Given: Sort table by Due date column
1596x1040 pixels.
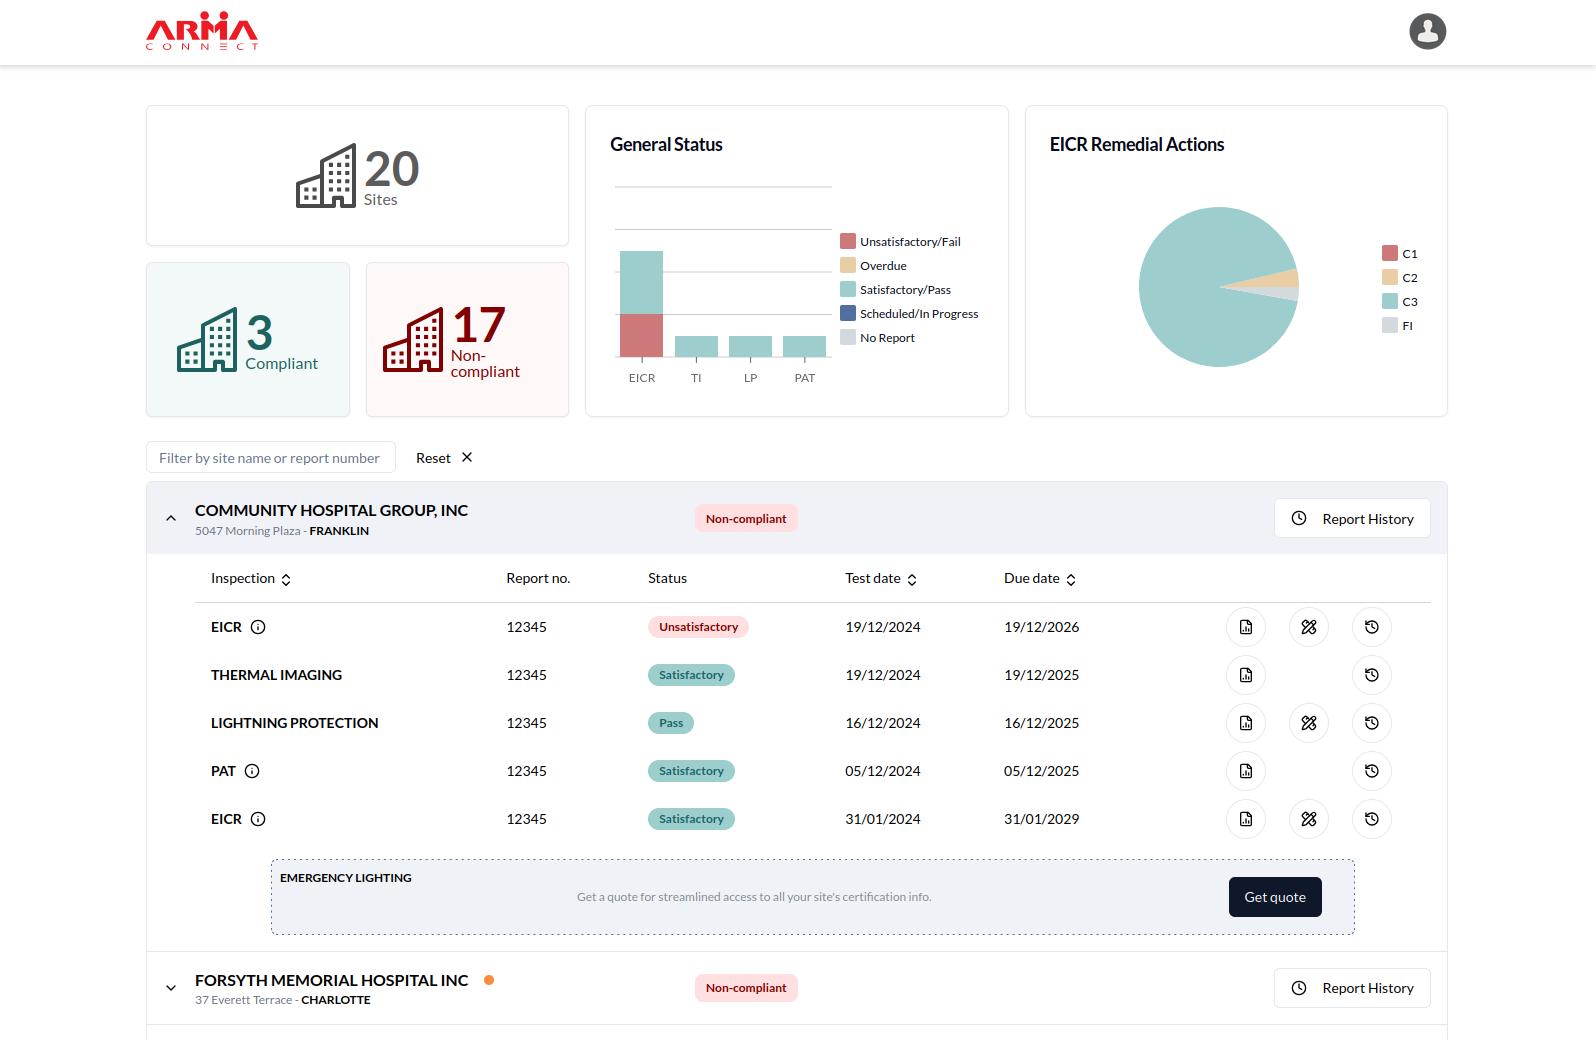Looking at the screenshot, I should 1040,579.
